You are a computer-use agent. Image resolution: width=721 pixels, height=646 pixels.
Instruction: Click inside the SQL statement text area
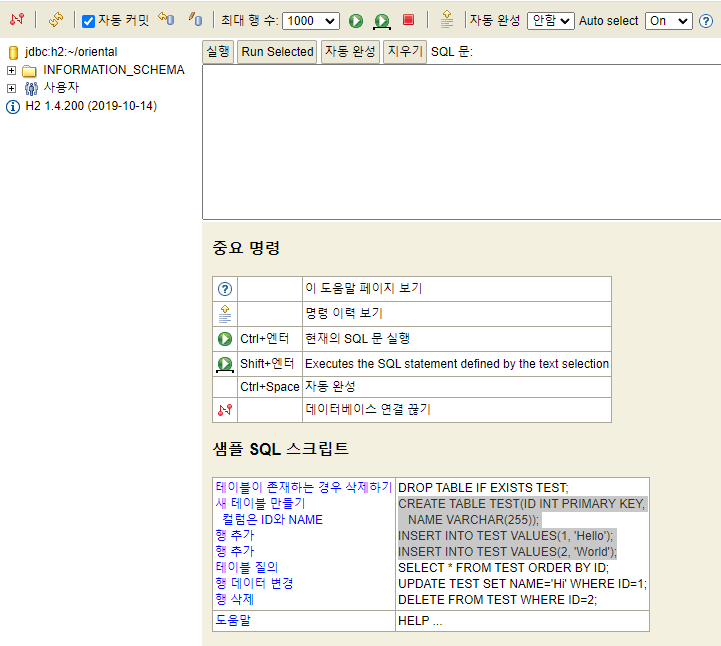coord(461,142)
